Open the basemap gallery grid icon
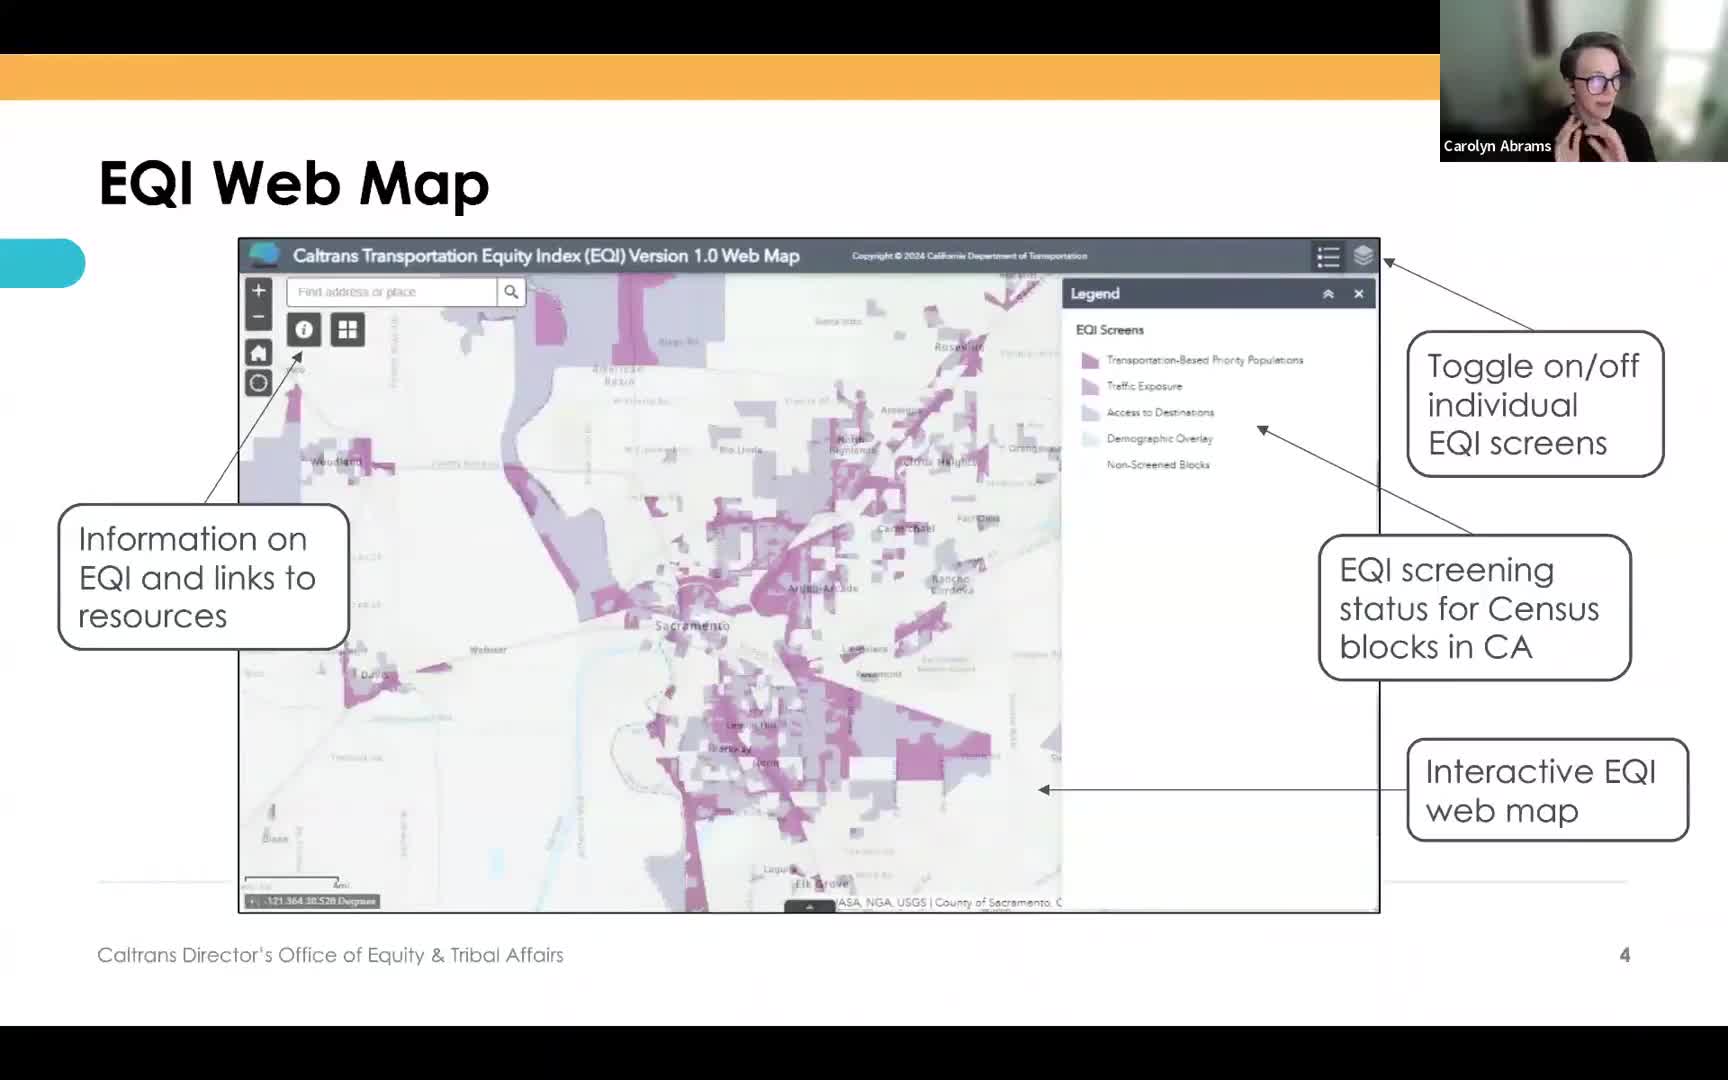Screen dimensions: 1728x1080 point(346,329)
